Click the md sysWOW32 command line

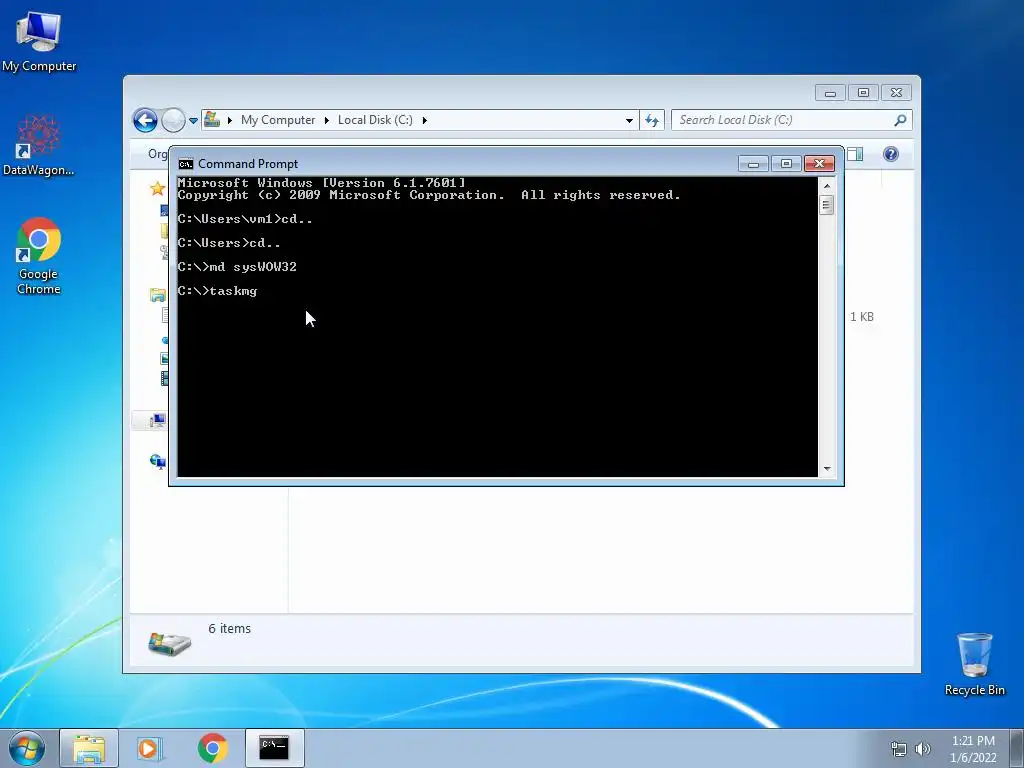coord(237,266)
